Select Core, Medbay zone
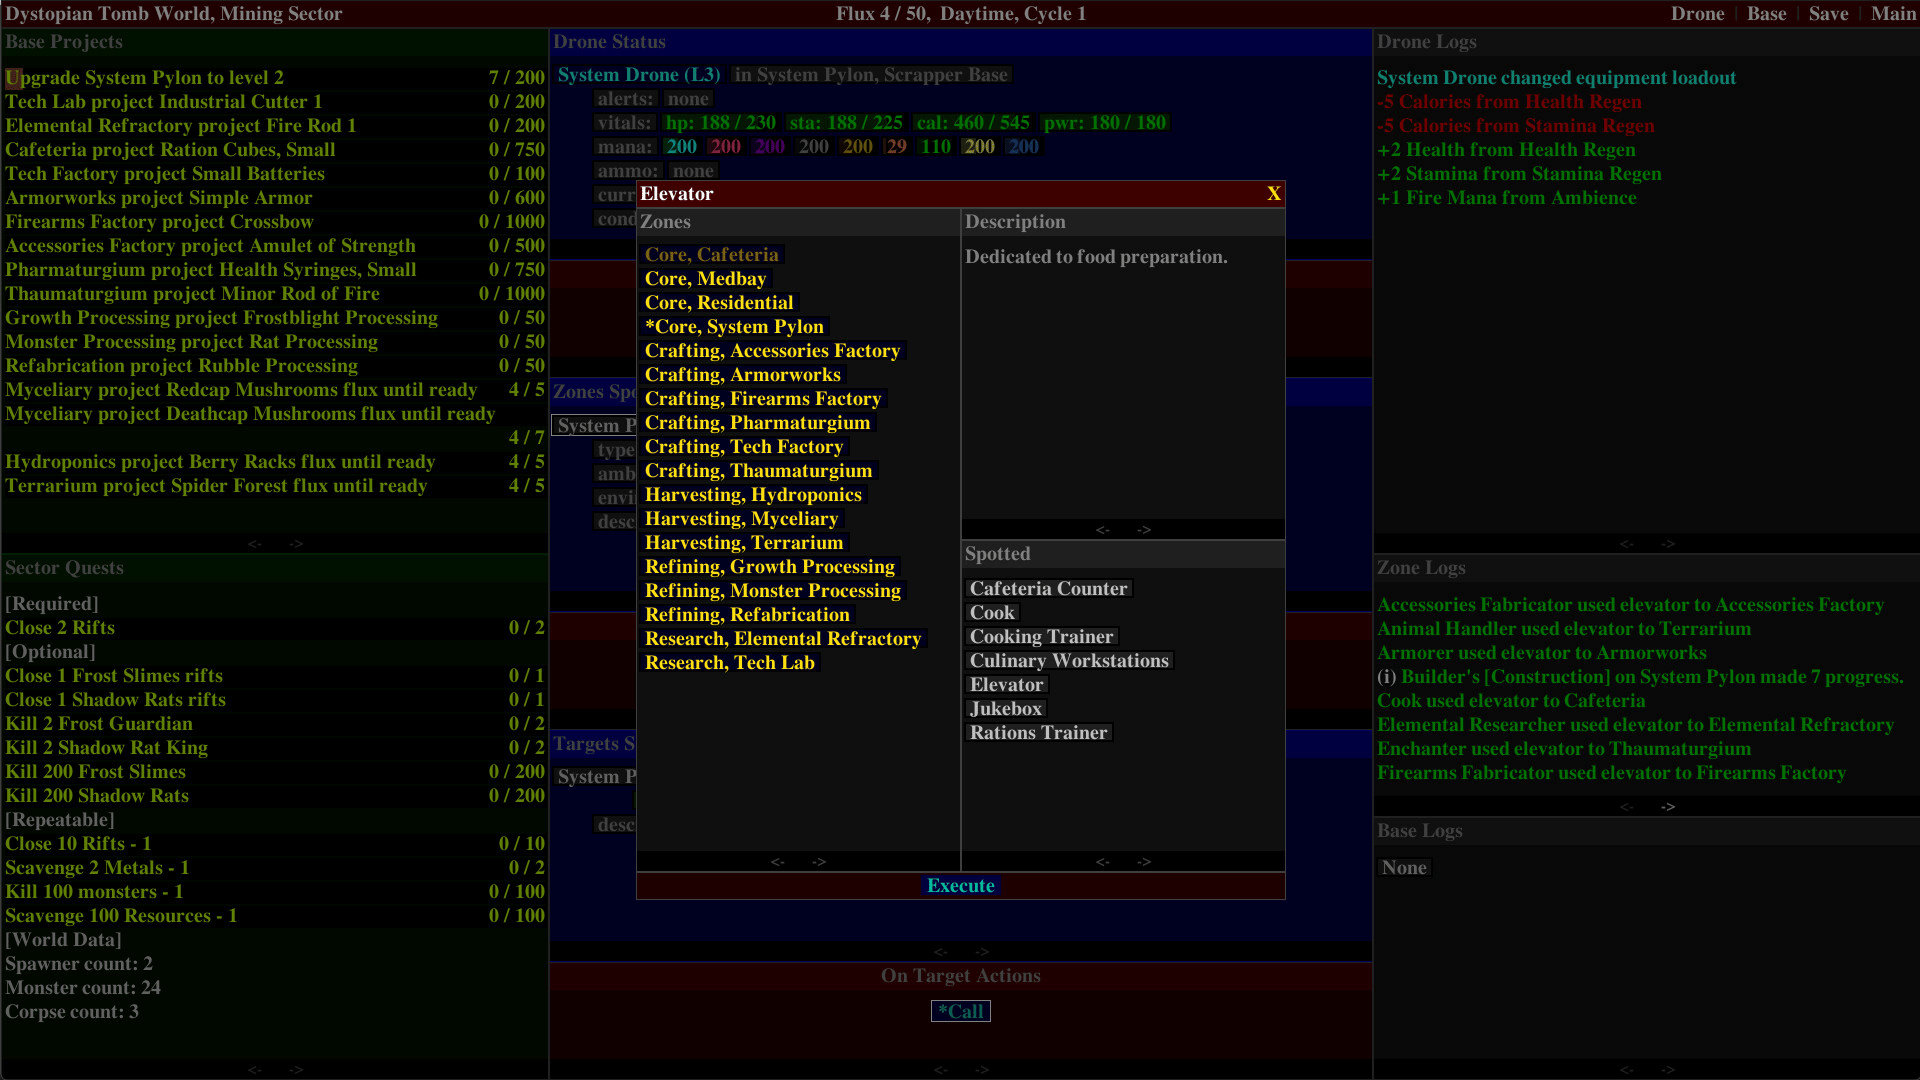Viewport: 1920px width, 1080px height. tap(705, 279)
